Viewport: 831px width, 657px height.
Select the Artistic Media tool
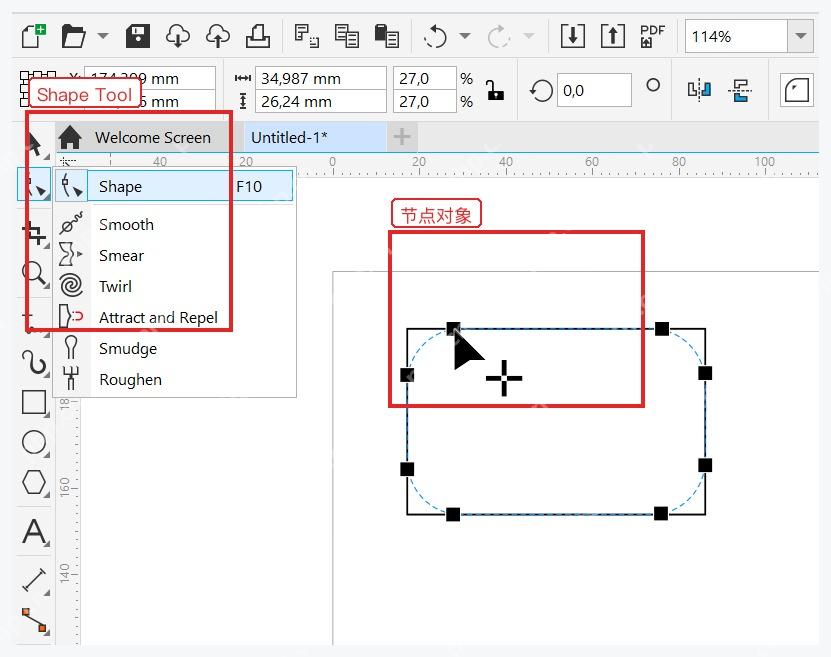[35, 362]
